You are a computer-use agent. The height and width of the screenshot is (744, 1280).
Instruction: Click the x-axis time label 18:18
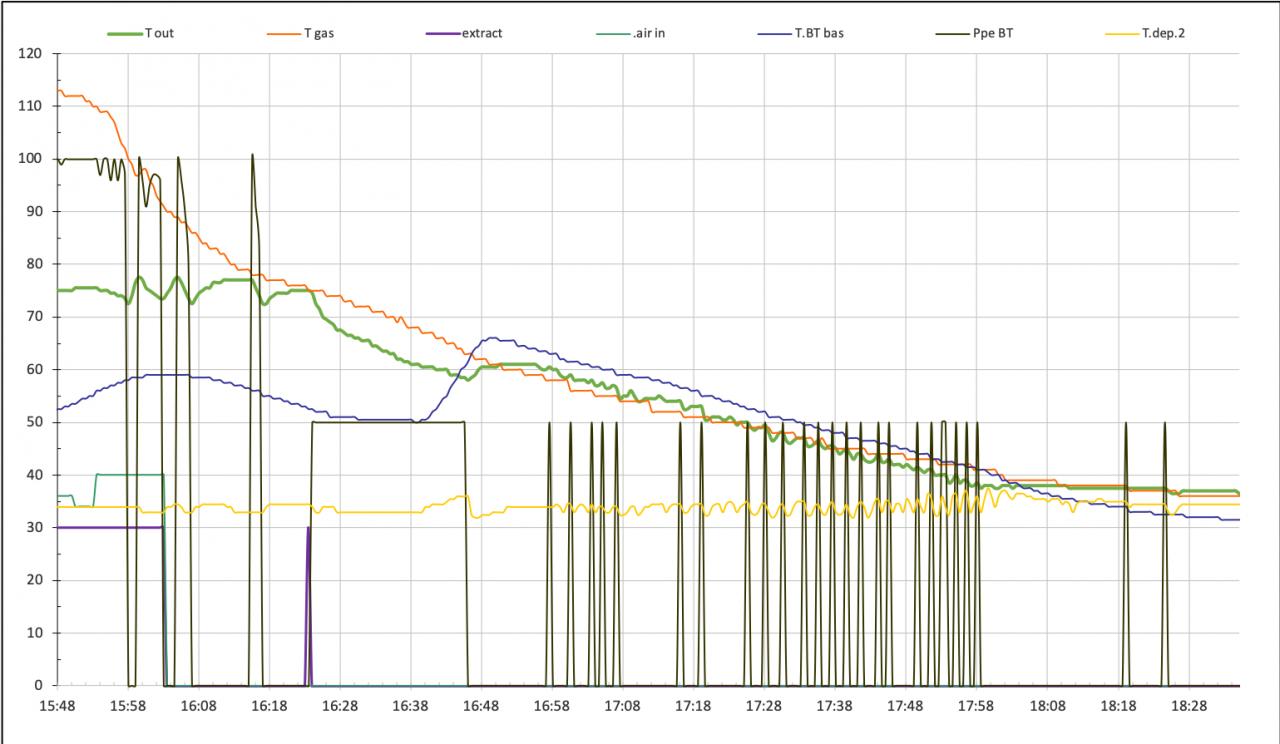coord(1118,706)
